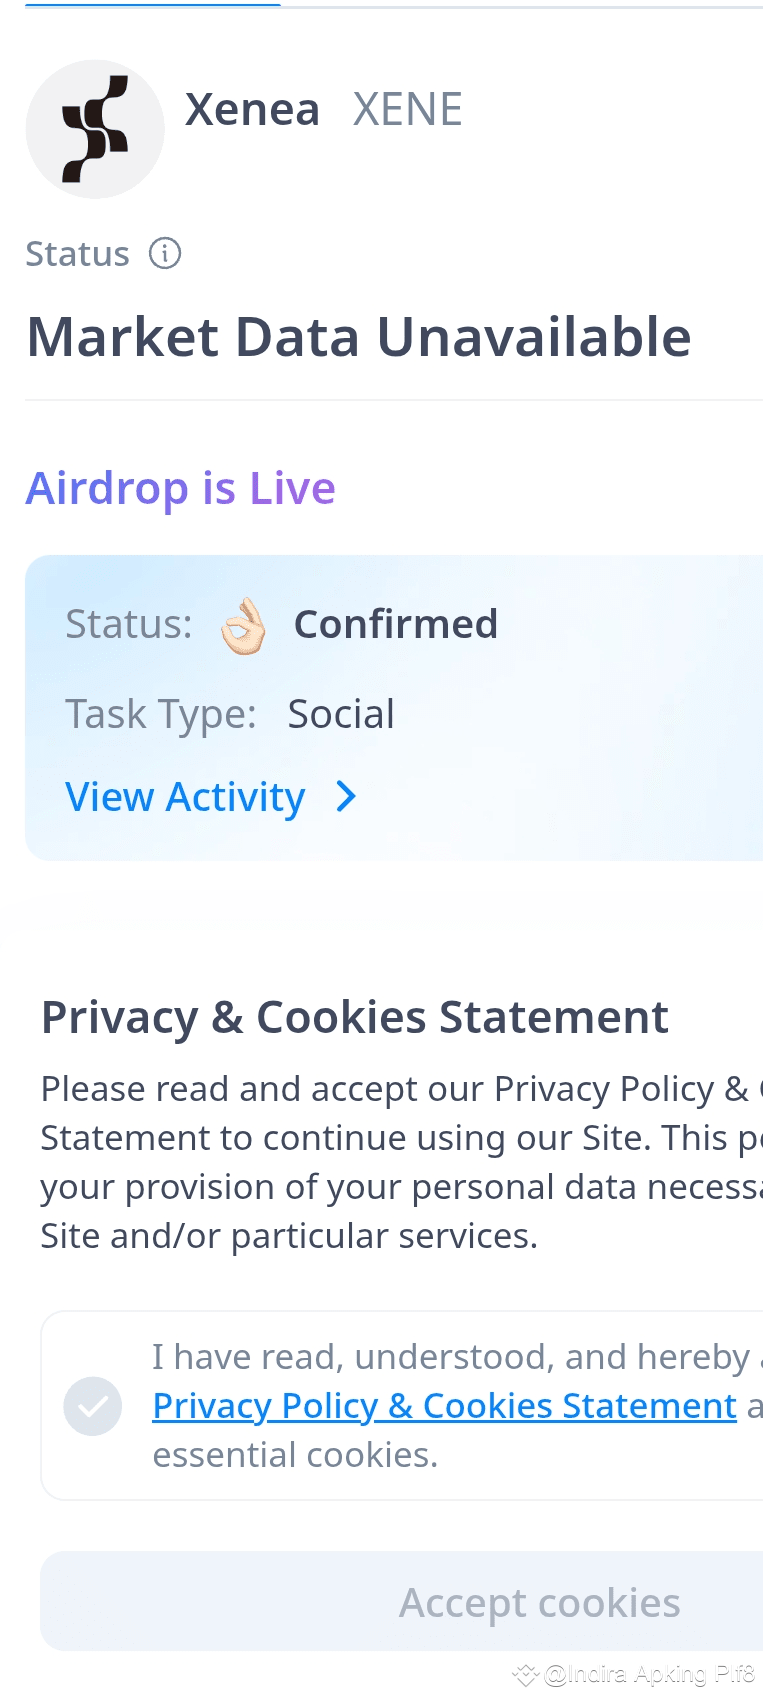The height and width of the screenshot is (1696, 763).
Task: Collapse the Confirmed status panel chevron
Action: coord(346,797)
